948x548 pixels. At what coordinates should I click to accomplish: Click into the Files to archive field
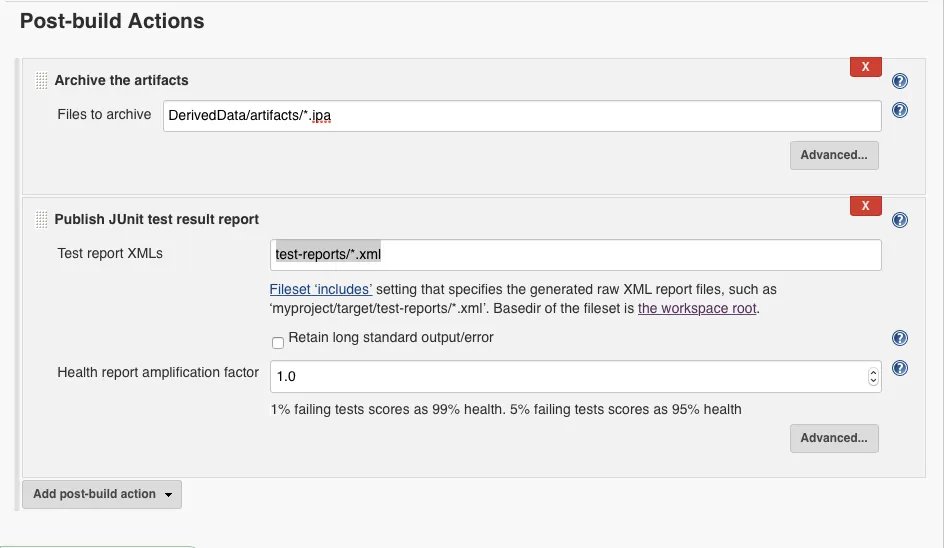coord(522,116)
